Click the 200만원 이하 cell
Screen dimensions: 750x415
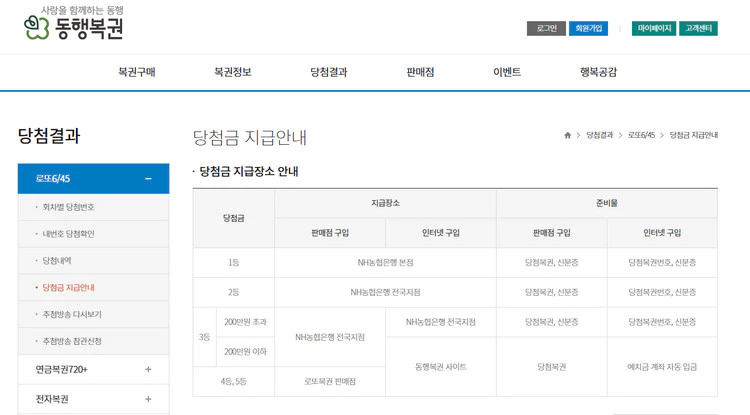click(245, 351)
